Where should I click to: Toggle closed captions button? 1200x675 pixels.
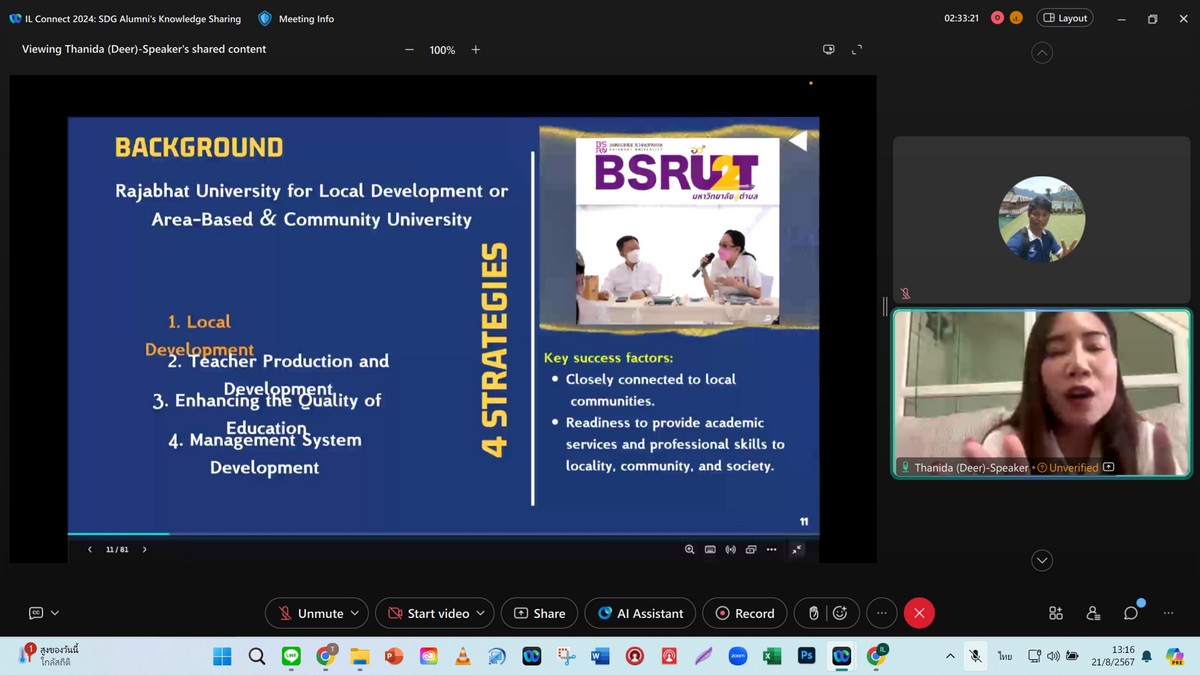click(36, 613)
